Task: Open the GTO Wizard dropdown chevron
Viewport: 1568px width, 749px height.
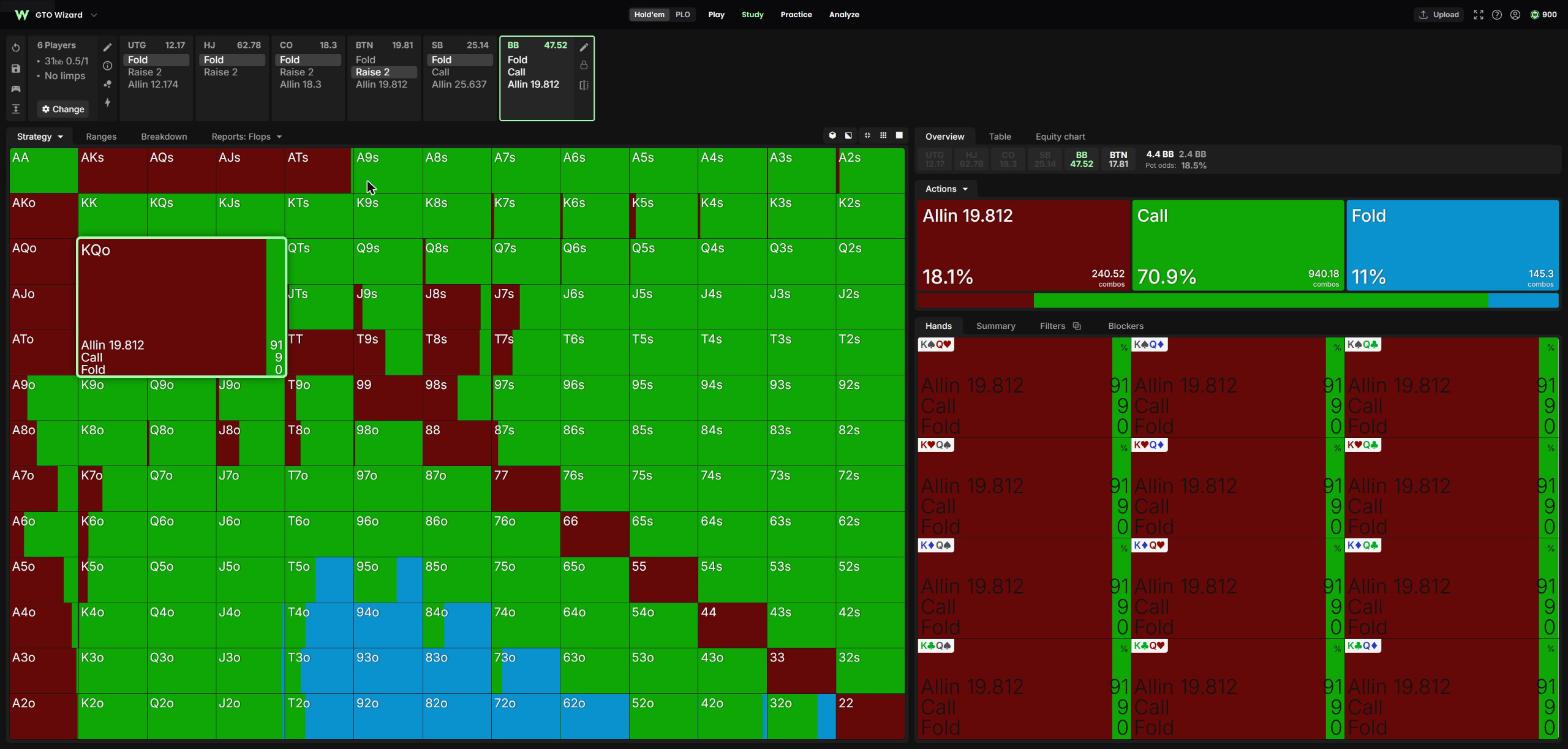Action: click(94, 15)
